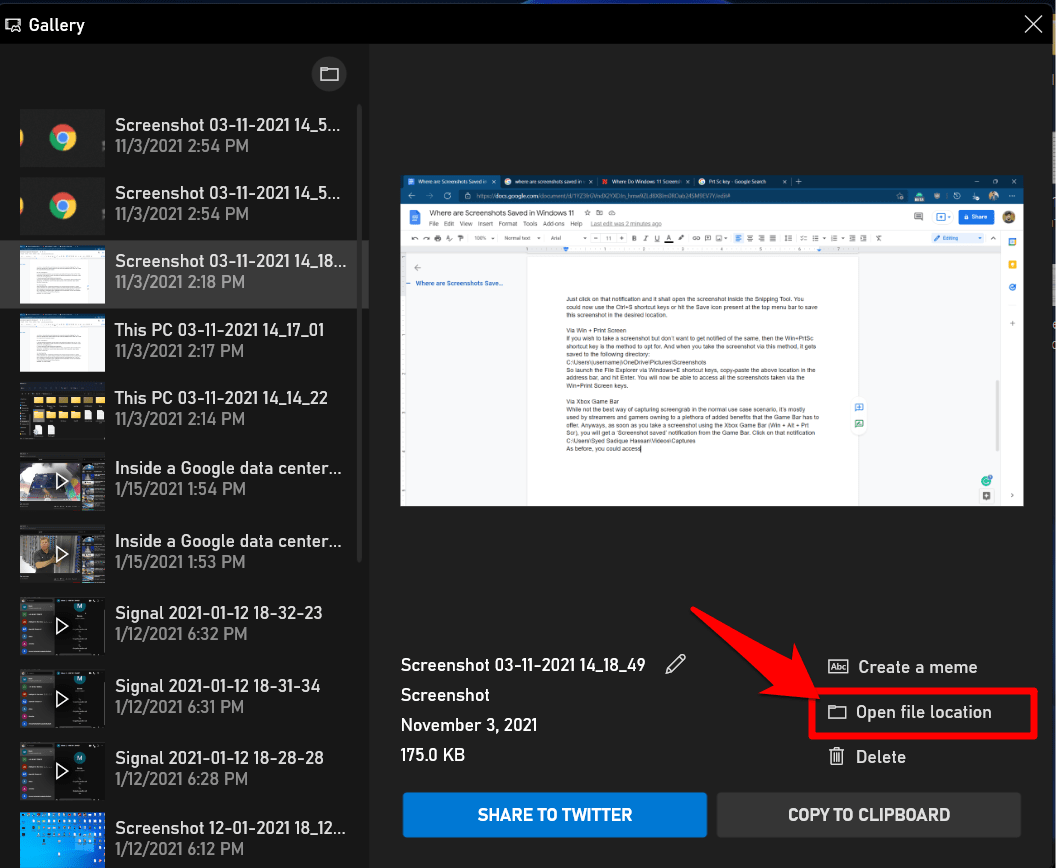
Task: Click the Create a meme icon
Action: click(x=838, y=667)
